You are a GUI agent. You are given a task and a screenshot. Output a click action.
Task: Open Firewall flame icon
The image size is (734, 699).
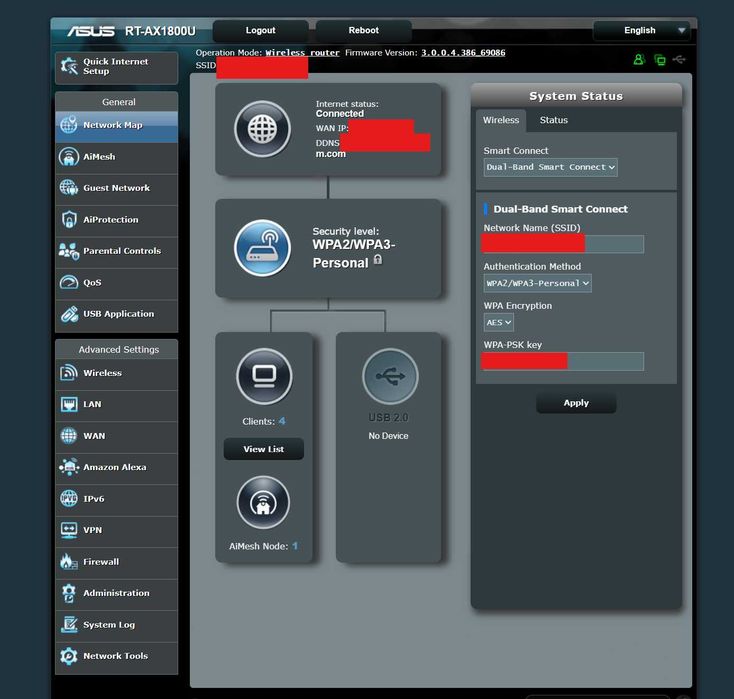click(69, 561)
